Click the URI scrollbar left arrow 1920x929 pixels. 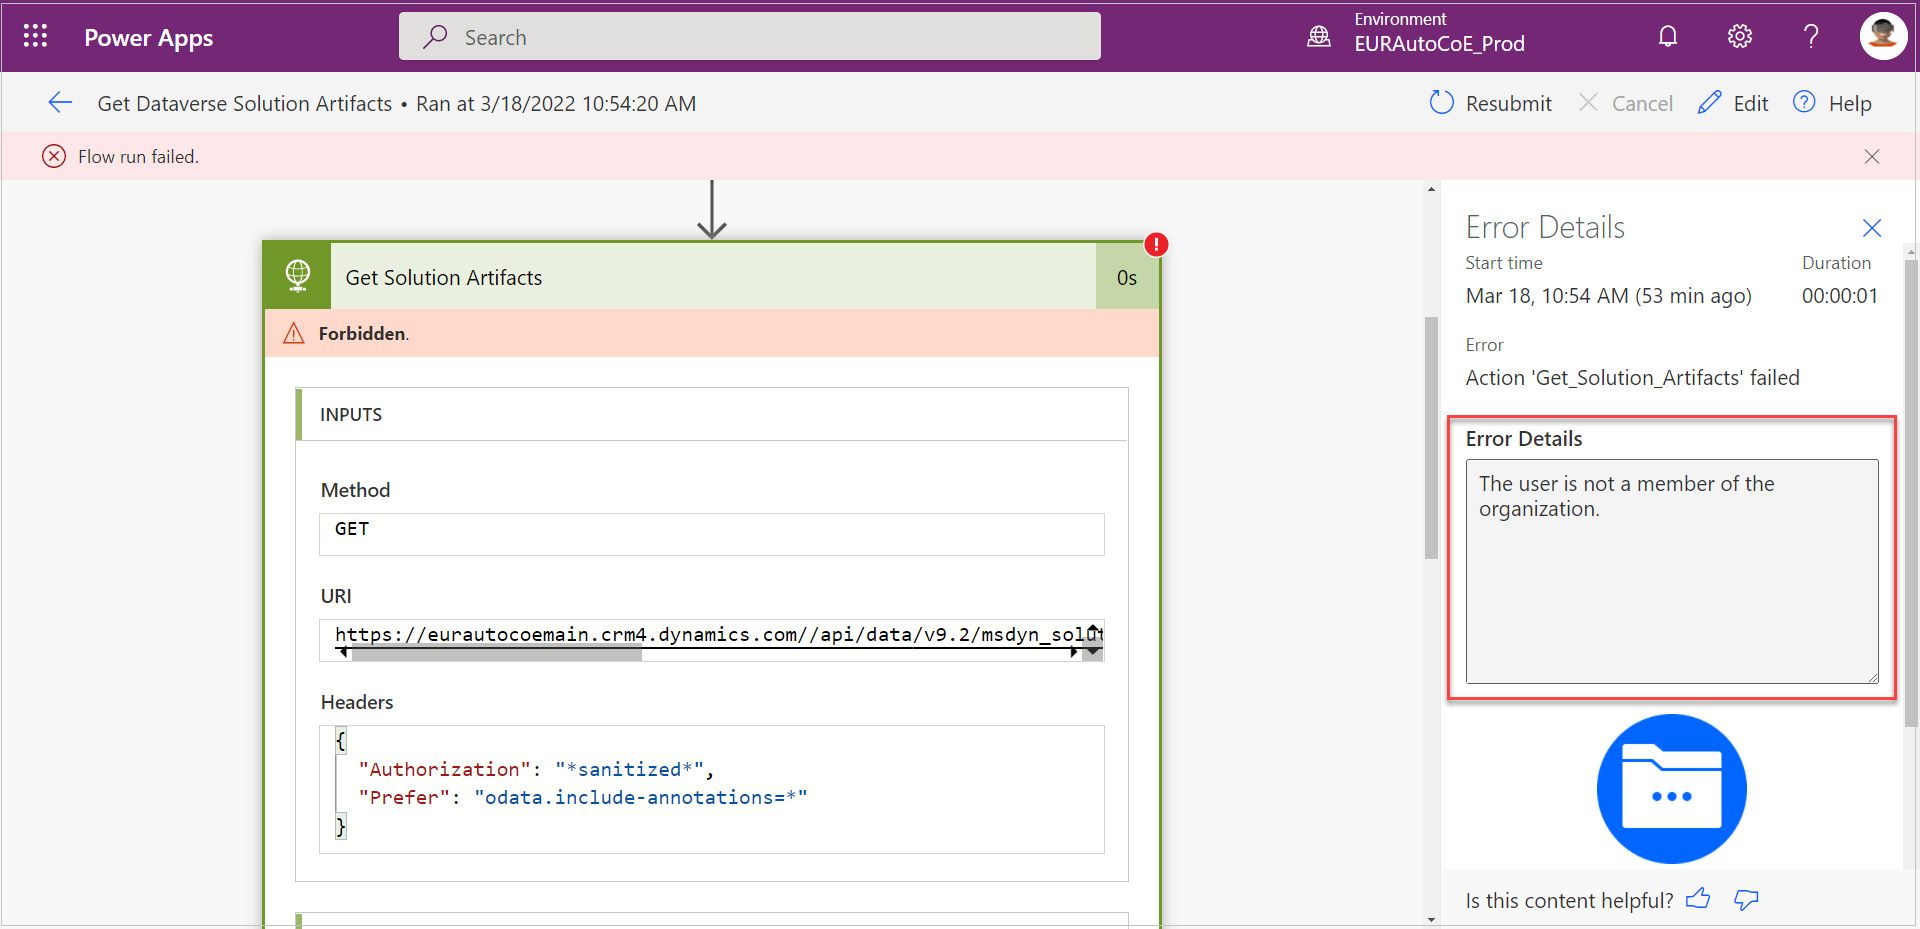coord(344,653)
